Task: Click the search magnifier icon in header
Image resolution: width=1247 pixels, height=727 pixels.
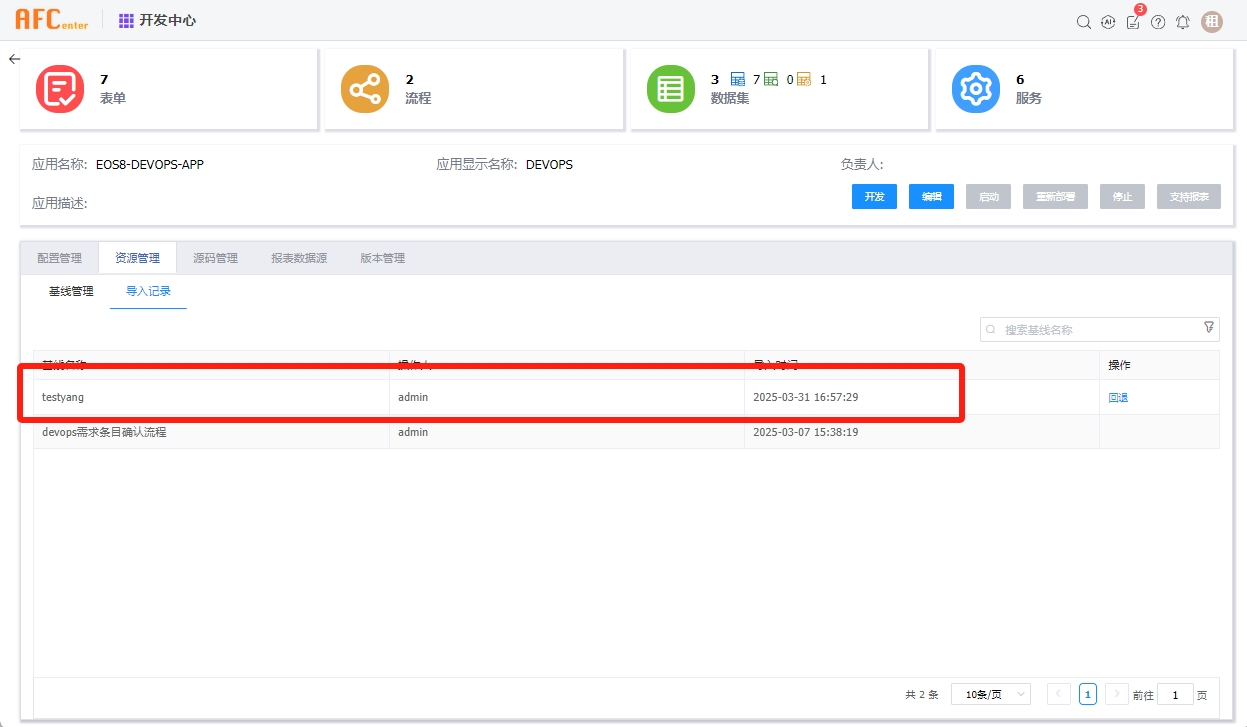Action: 1083,22
